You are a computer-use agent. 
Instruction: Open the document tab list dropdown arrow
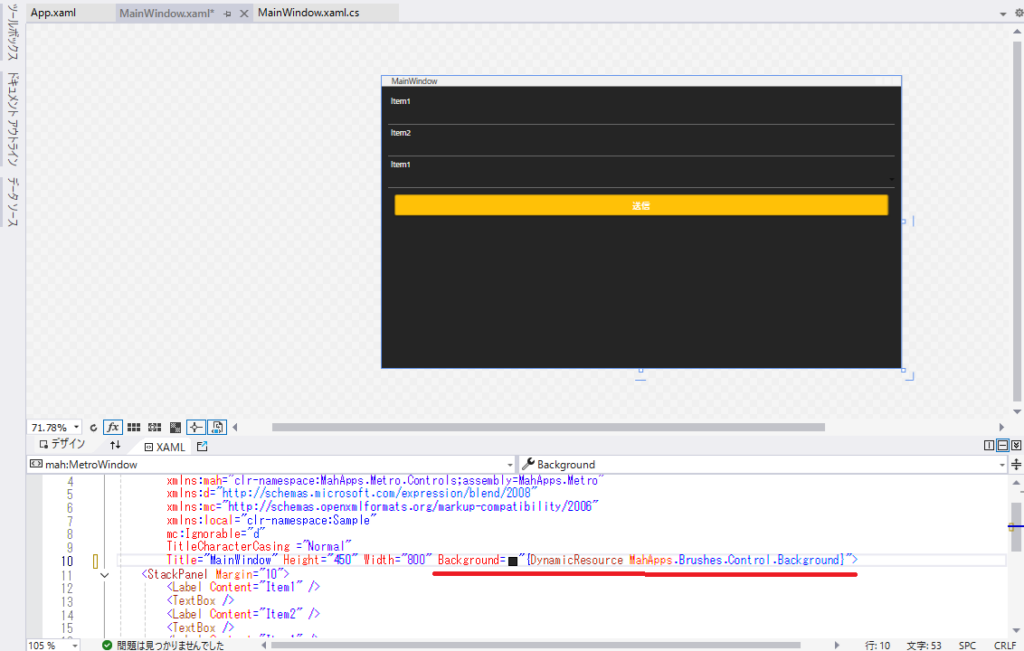pyautogui.click(x=1002, y=14)
